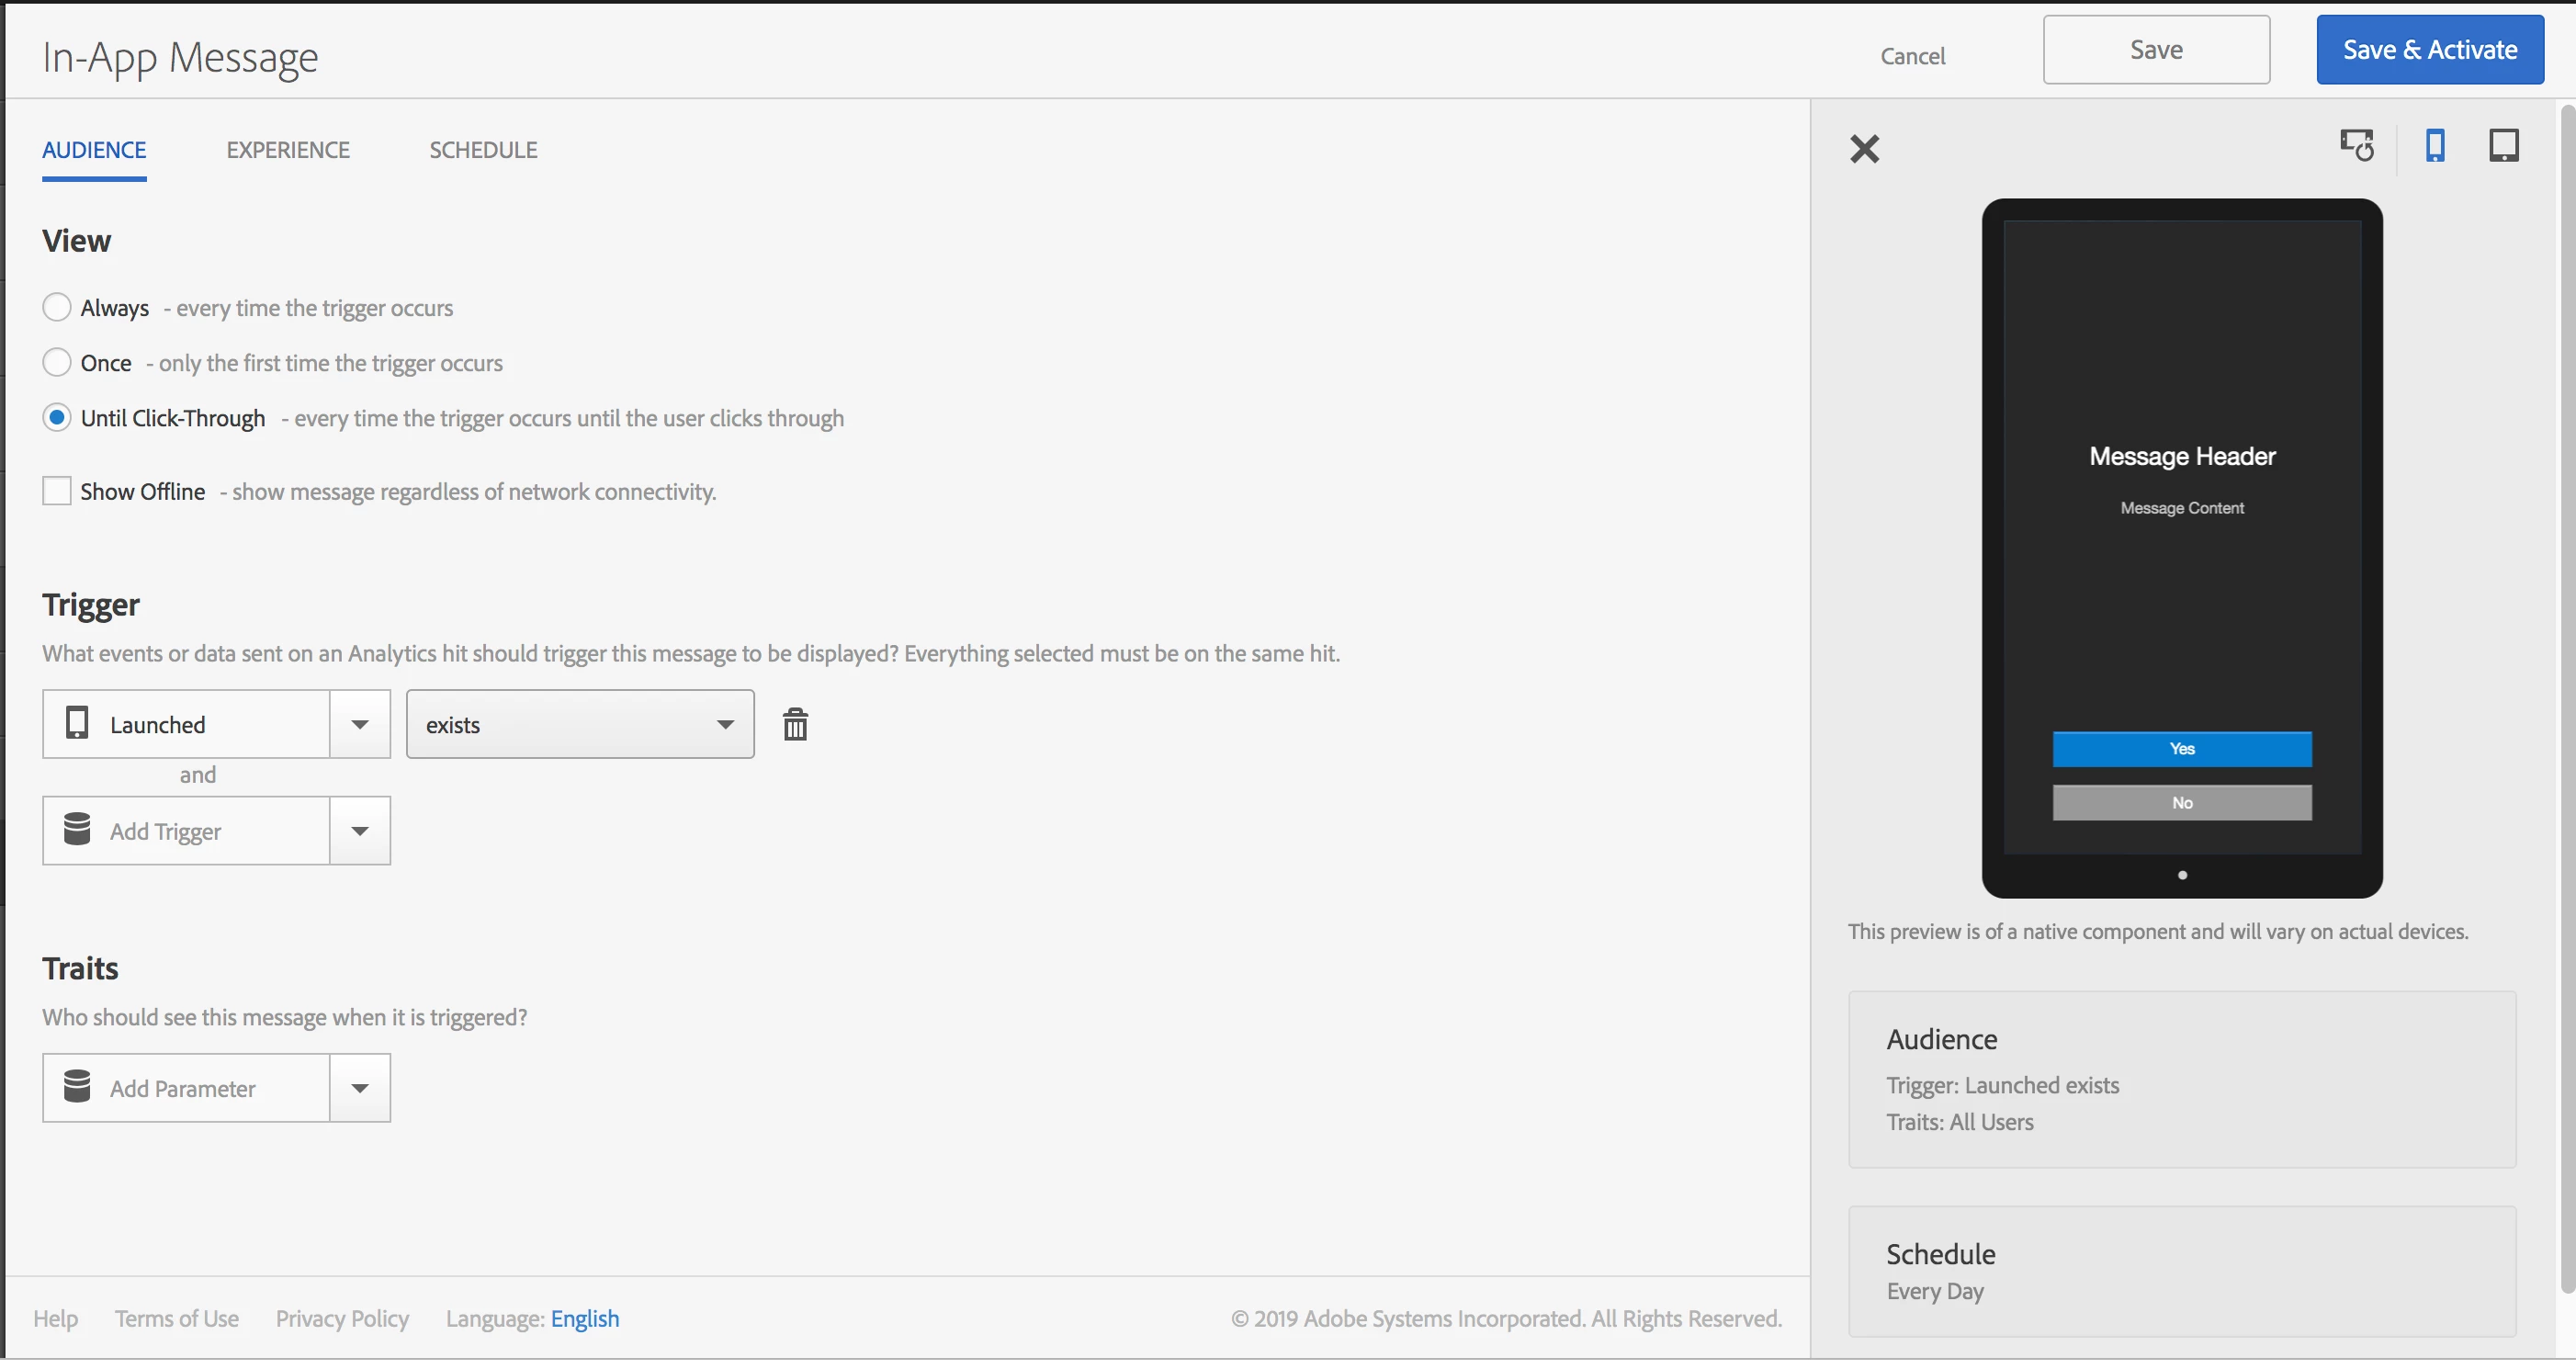This screenshot has width=2576, height=1369.
Task: Click the preview rotate/refresh device icon
Action: [x=2357, y=147]
